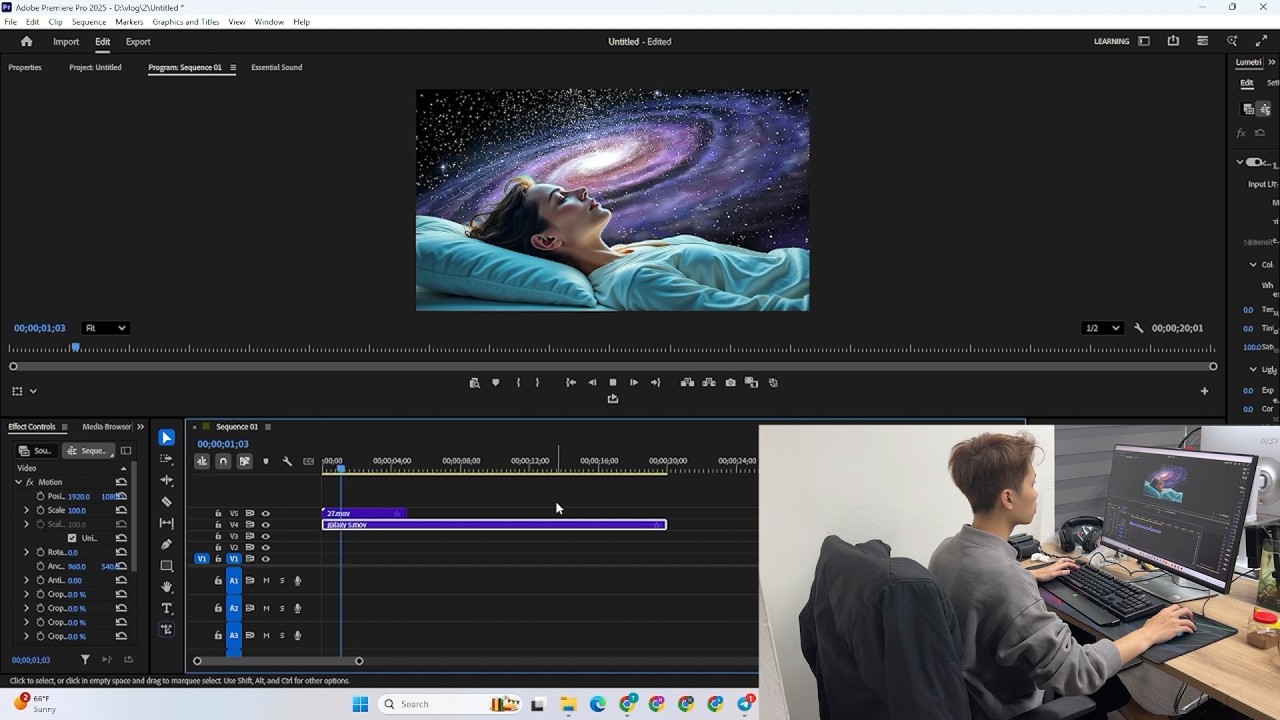Expand the Anti-flicker property

coord(27,580)
